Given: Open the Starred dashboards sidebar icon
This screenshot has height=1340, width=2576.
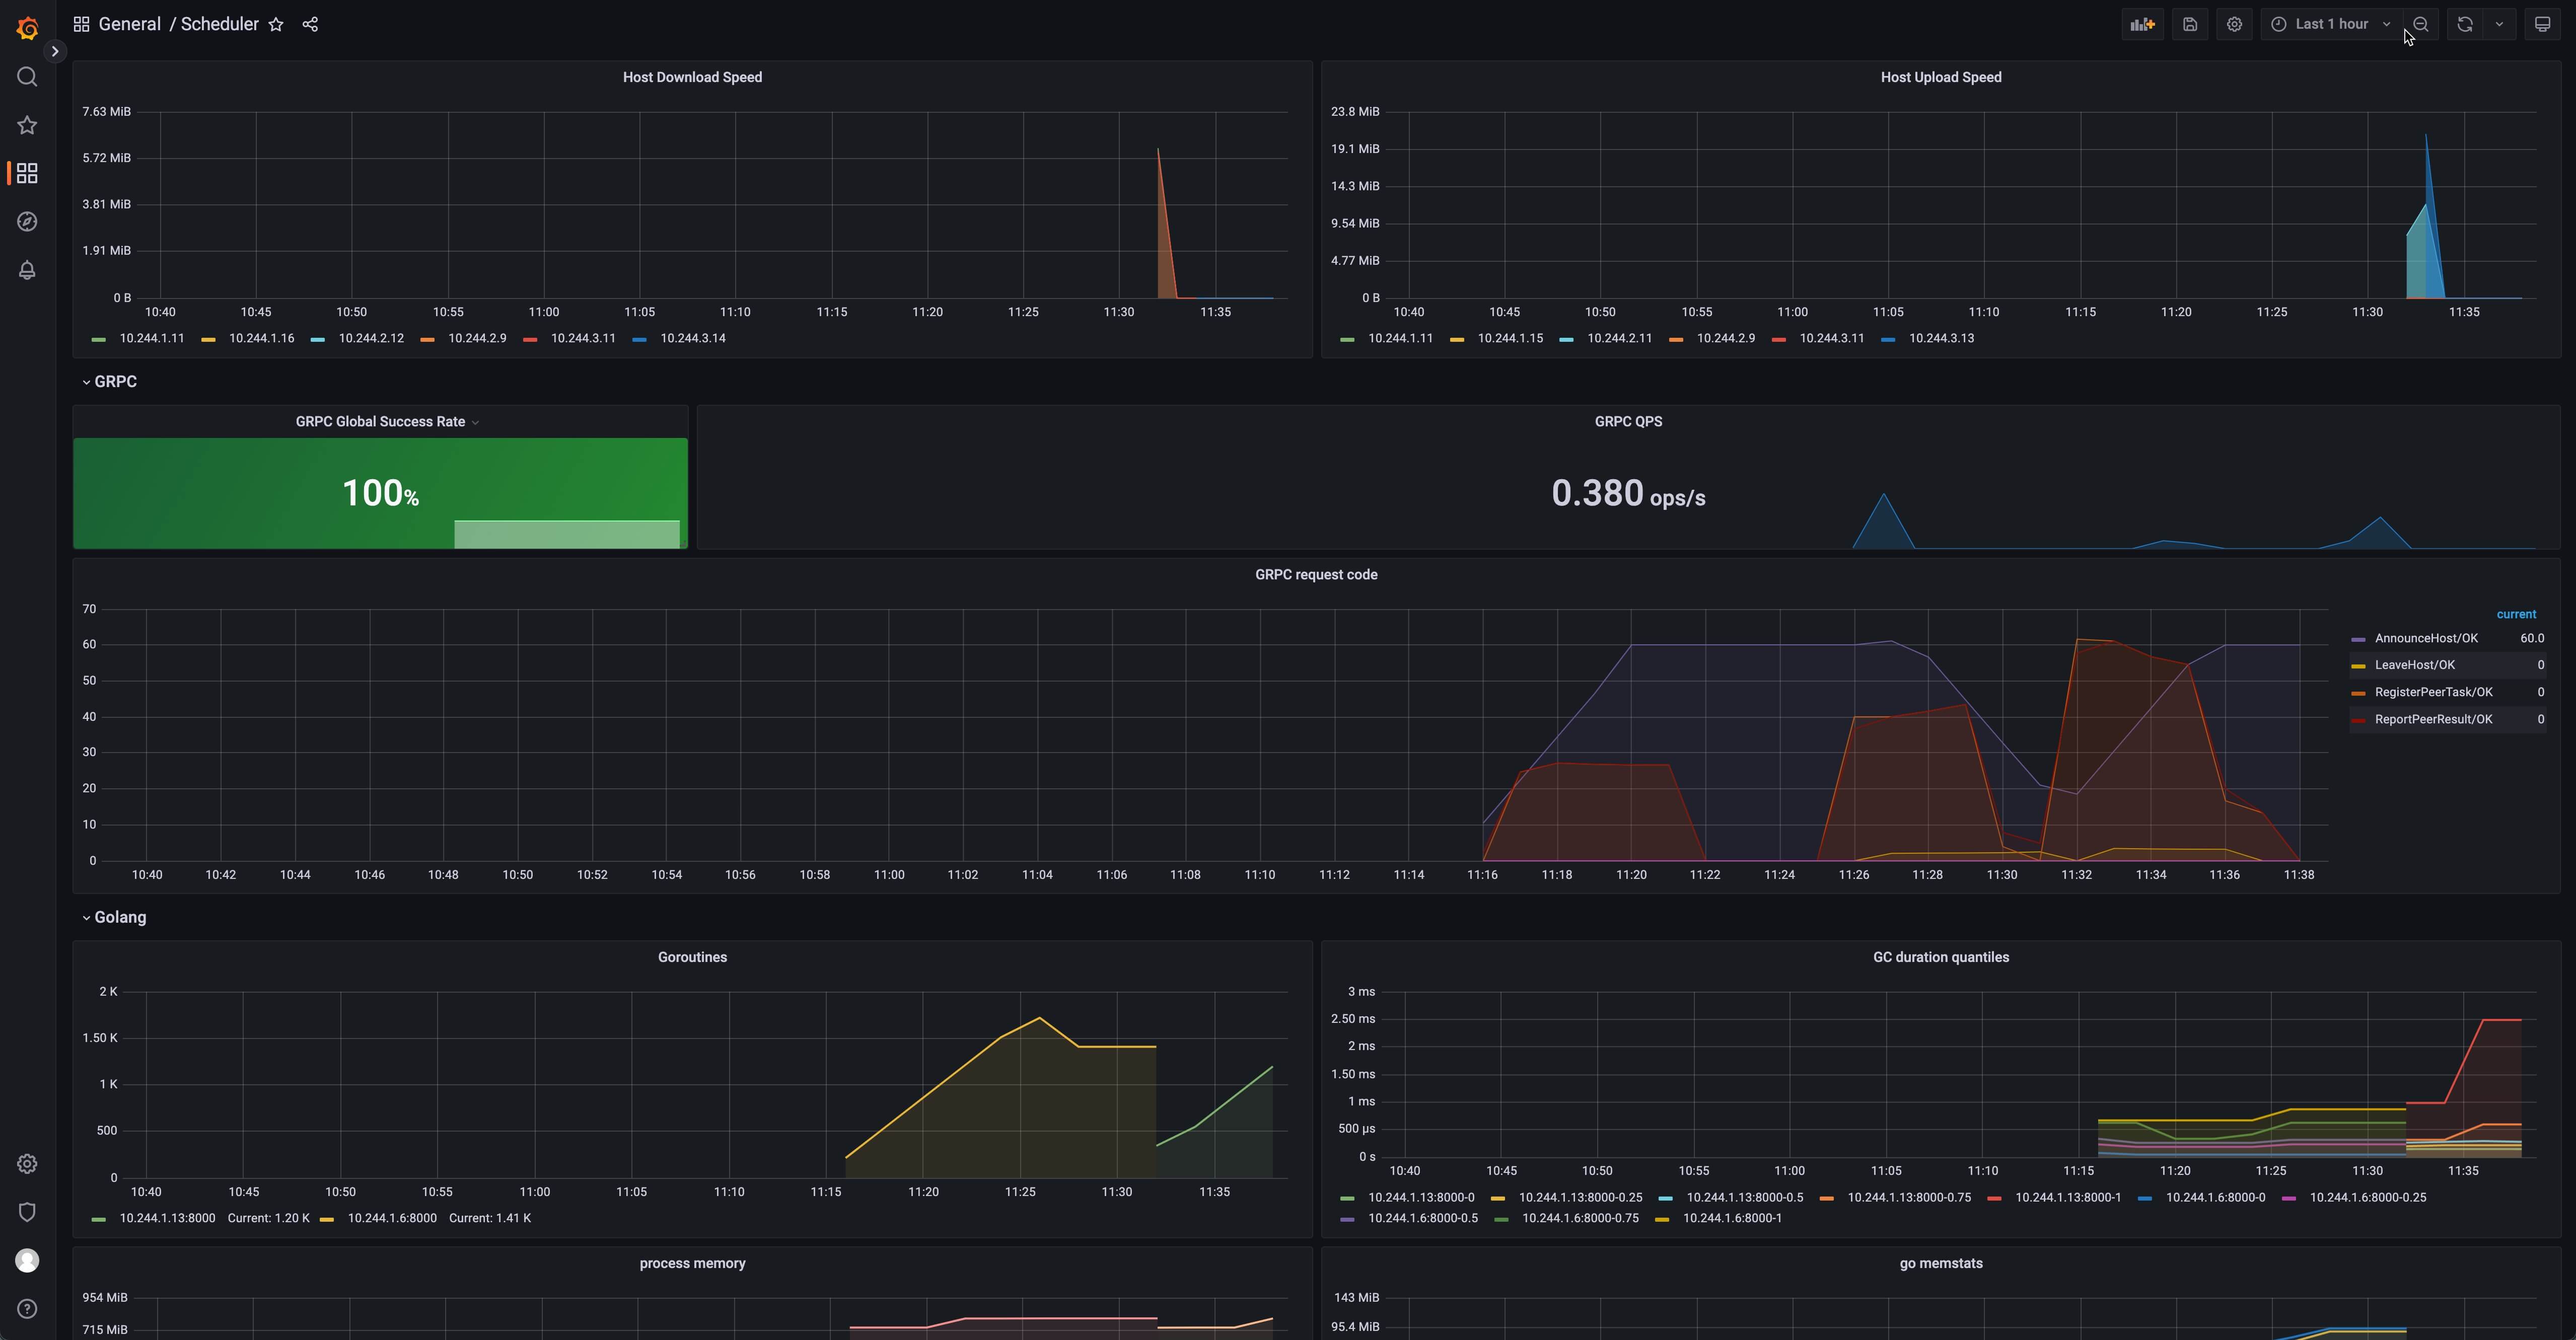Looking at the screenshot, I should click(27, 125).
